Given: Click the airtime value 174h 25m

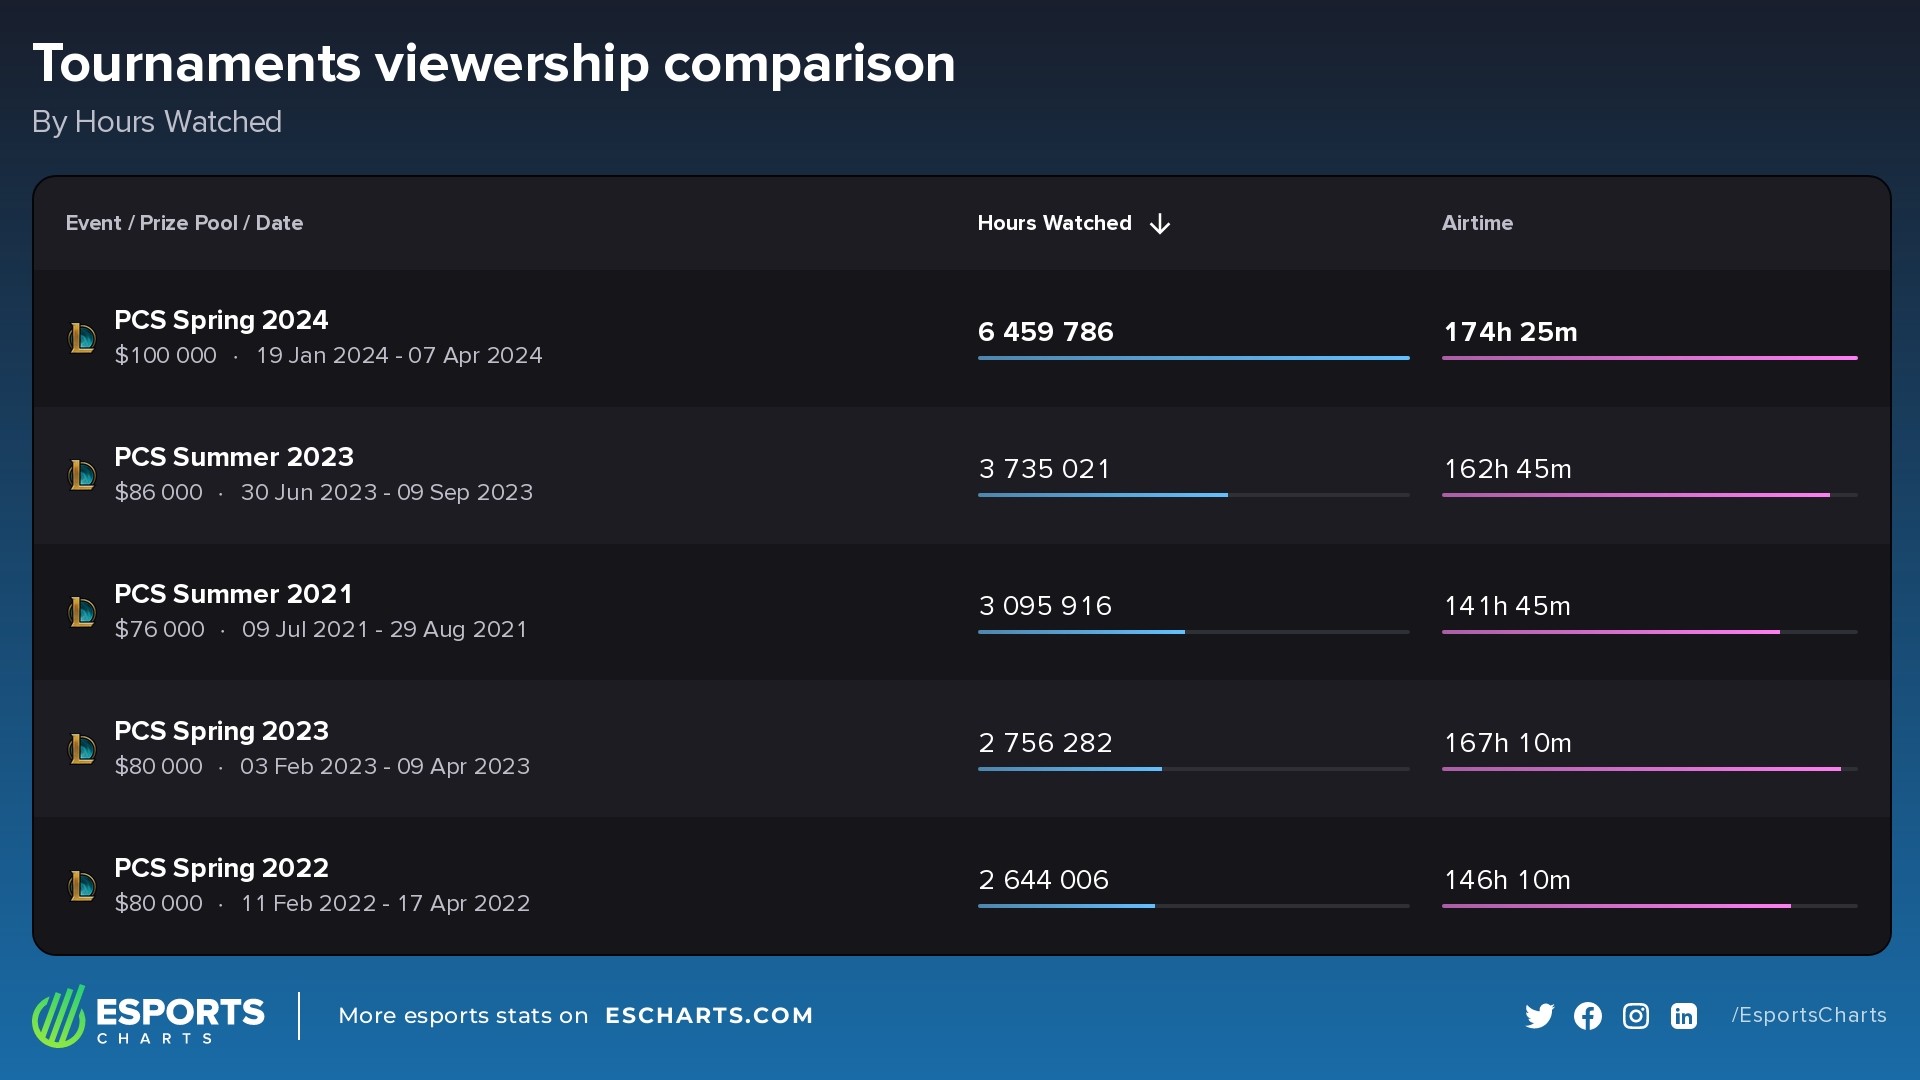Looking at the screenshot, I should click(1510, 332).
